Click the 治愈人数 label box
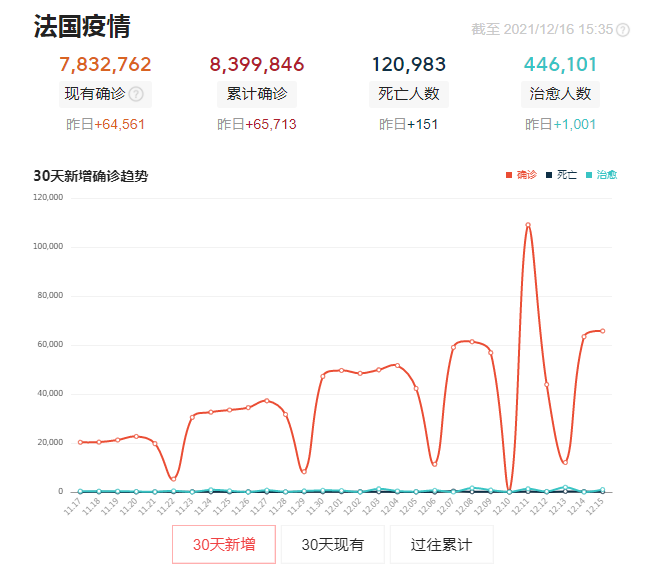This screenshot has height=576, width=647. click(560, 94)
